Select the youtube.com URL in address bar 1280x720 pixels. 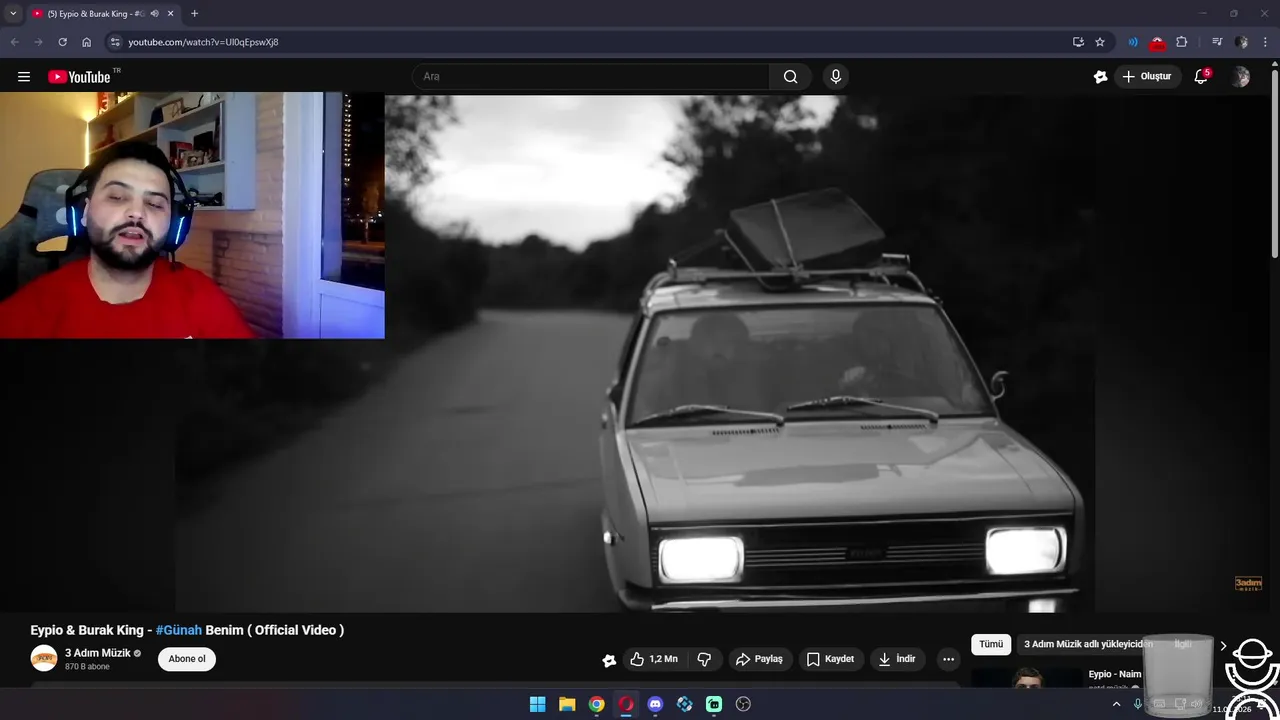coord(203,42)
